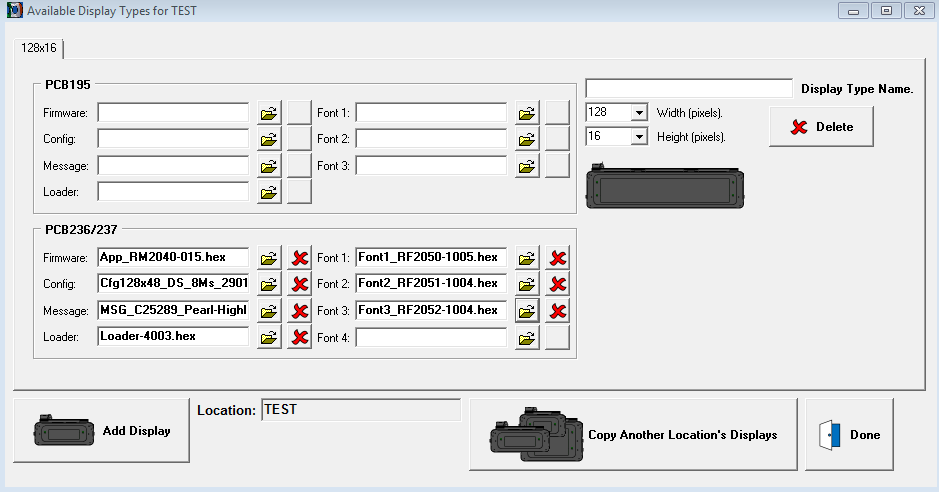The height and width of the screenshot is (492, 939).
Task: Click the Display Type Name field
Action: pos(688,88)
